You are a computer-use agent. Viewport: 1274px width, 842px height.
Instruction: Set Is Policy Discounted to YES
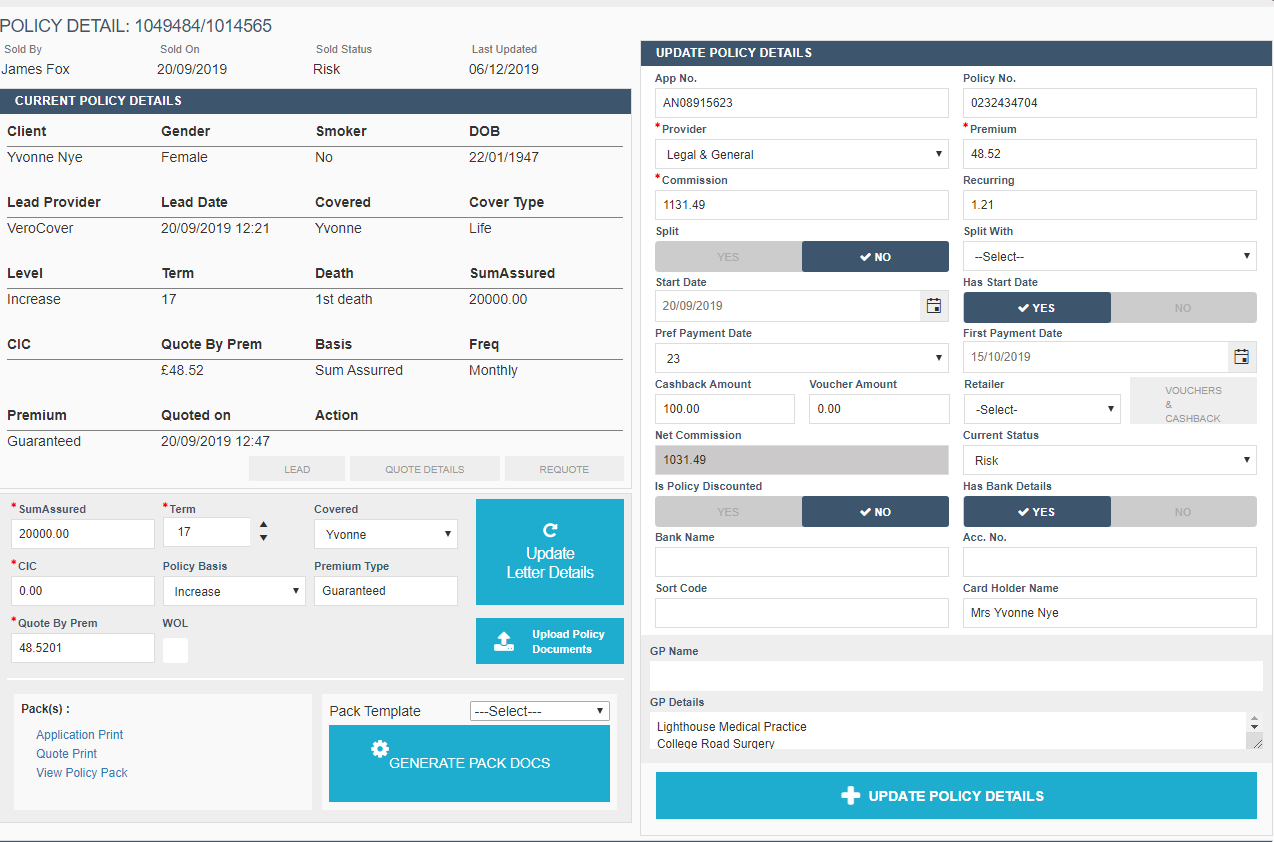pyautogui.click(x=728, y=512)
